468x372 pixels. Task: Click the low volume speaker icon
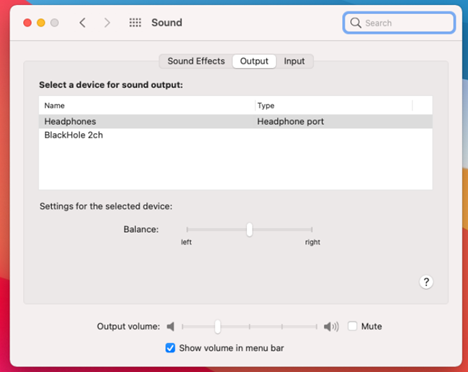[x=171, y=326]
